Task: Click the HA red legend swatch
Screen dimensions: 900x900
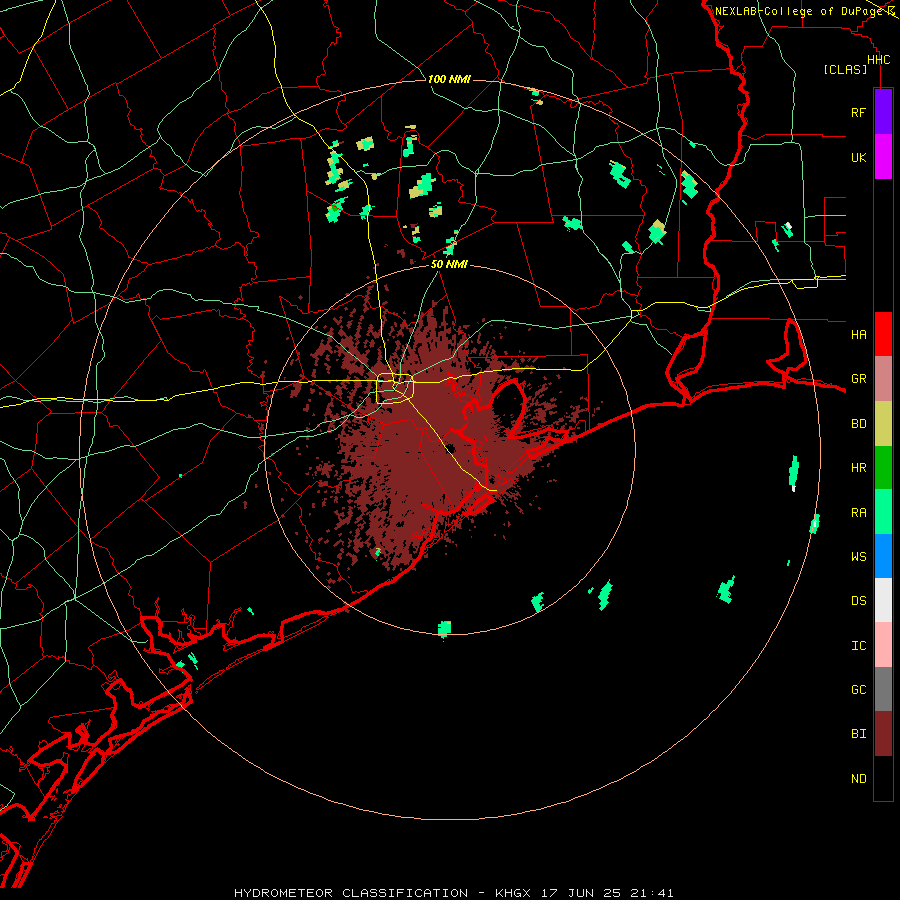Action: (883, 334)
